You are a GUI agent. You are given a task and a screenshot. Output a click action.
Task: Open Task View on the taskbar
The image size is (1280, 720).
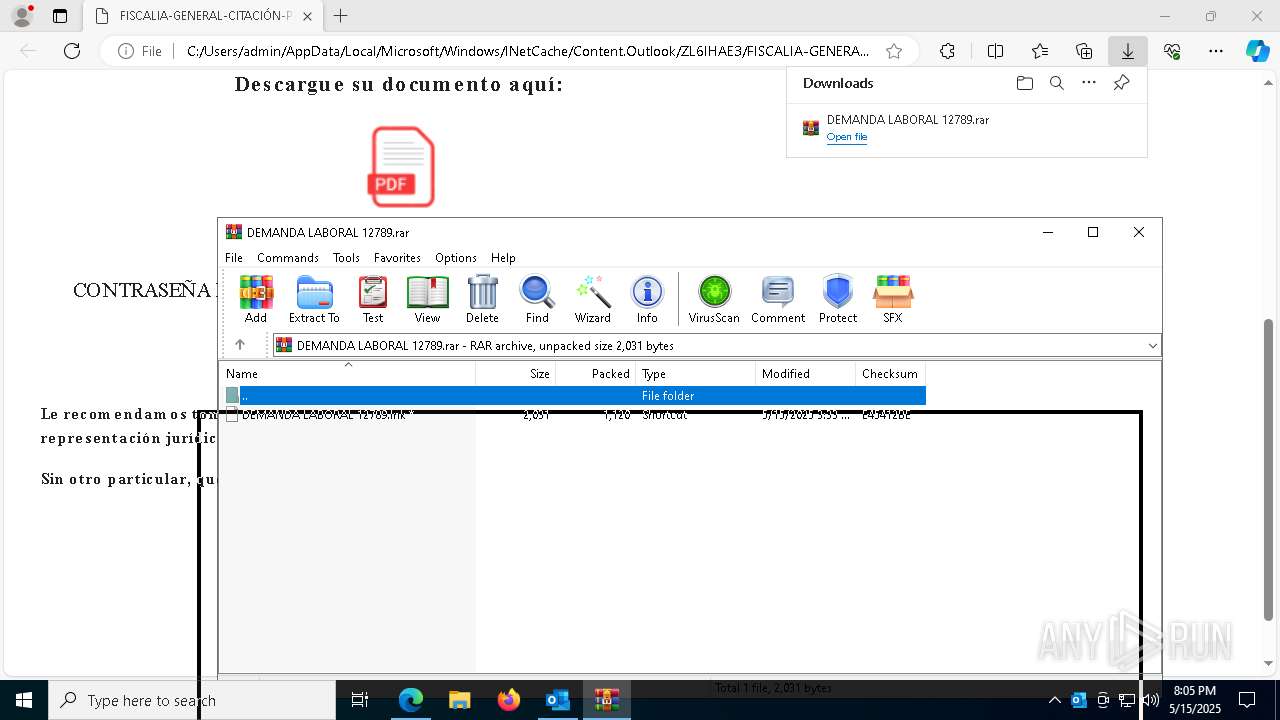[x=360, y=700]
